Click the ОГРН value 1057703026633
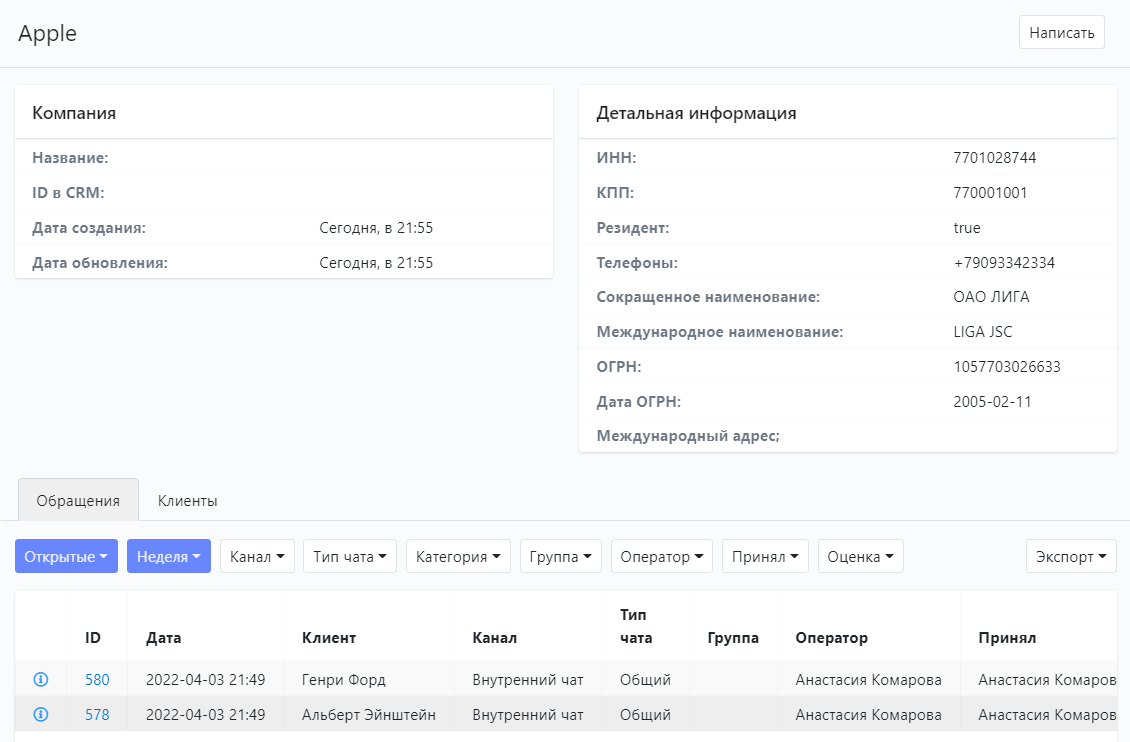The width and height of the screenshot is (1130, 742). 1007,367
